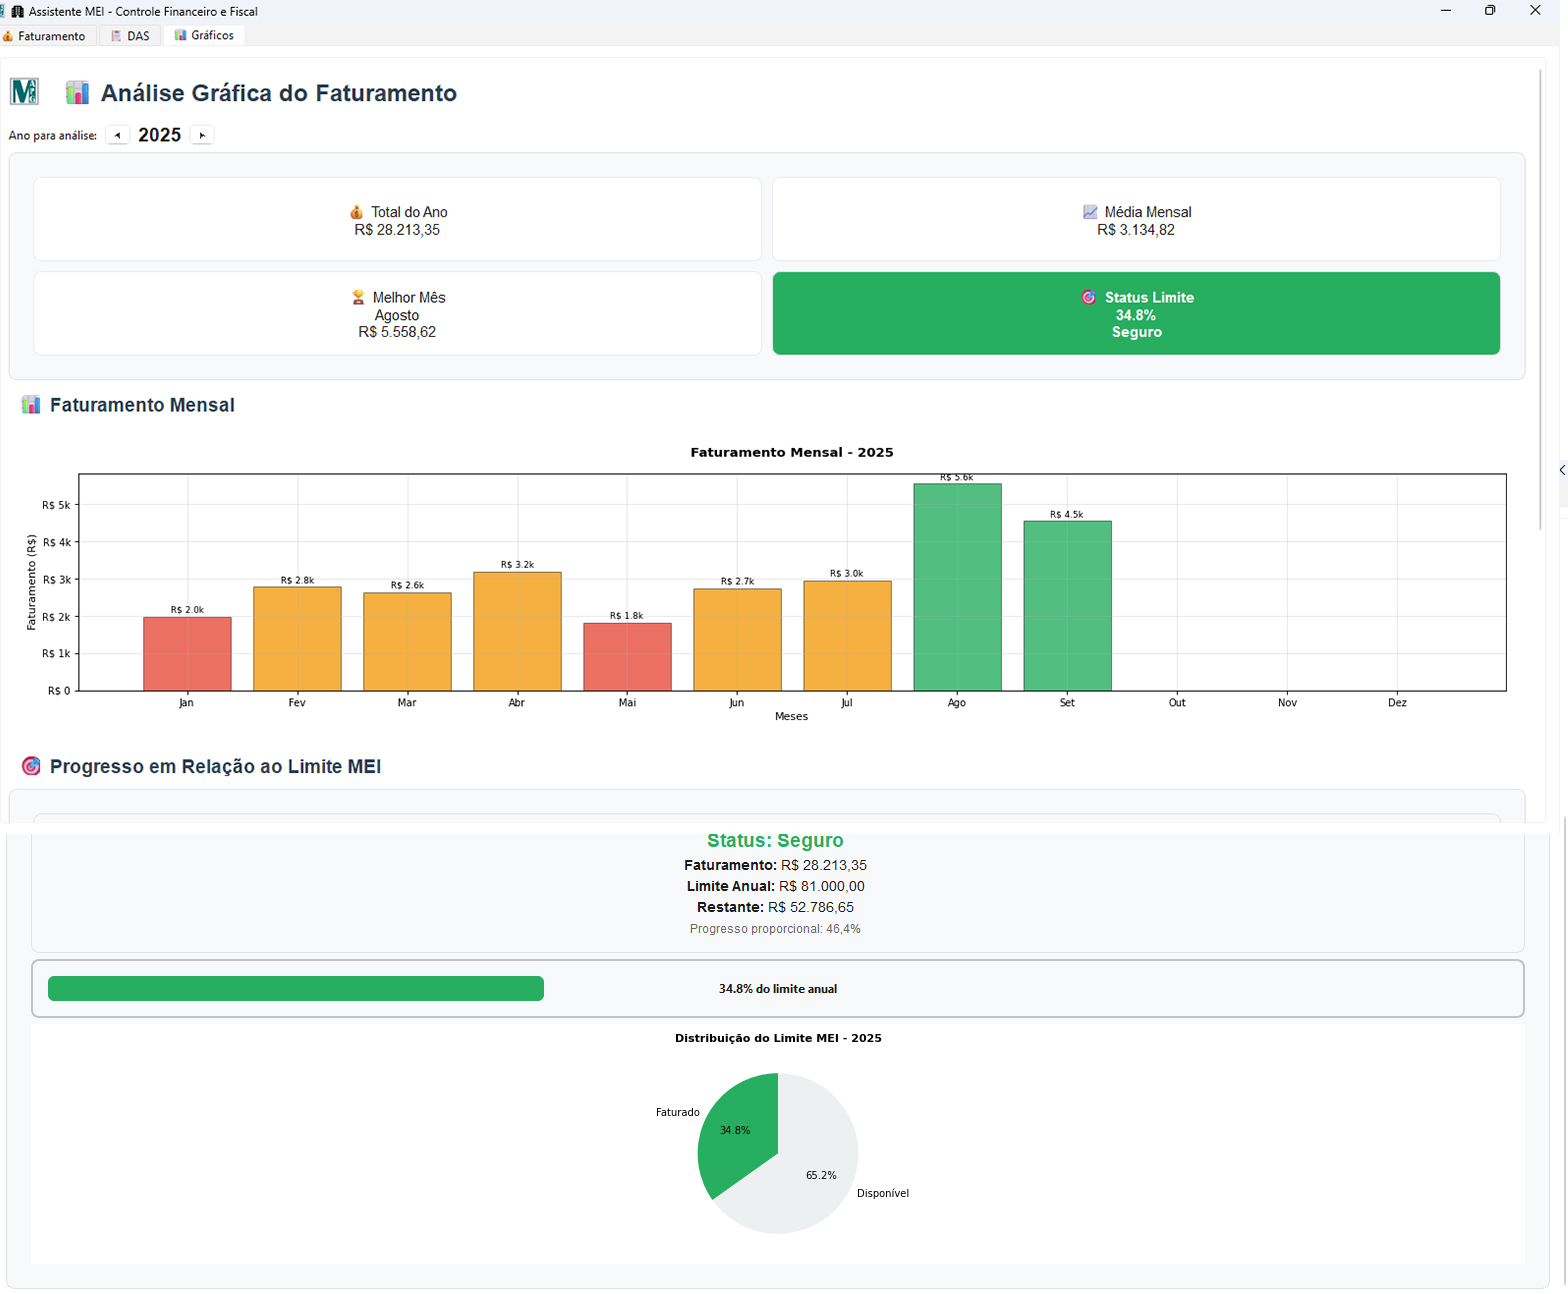Switch to the Faturamento tab
Image resolution: width=1568 pixels, height=1294 pixels.
click(45, 36)
